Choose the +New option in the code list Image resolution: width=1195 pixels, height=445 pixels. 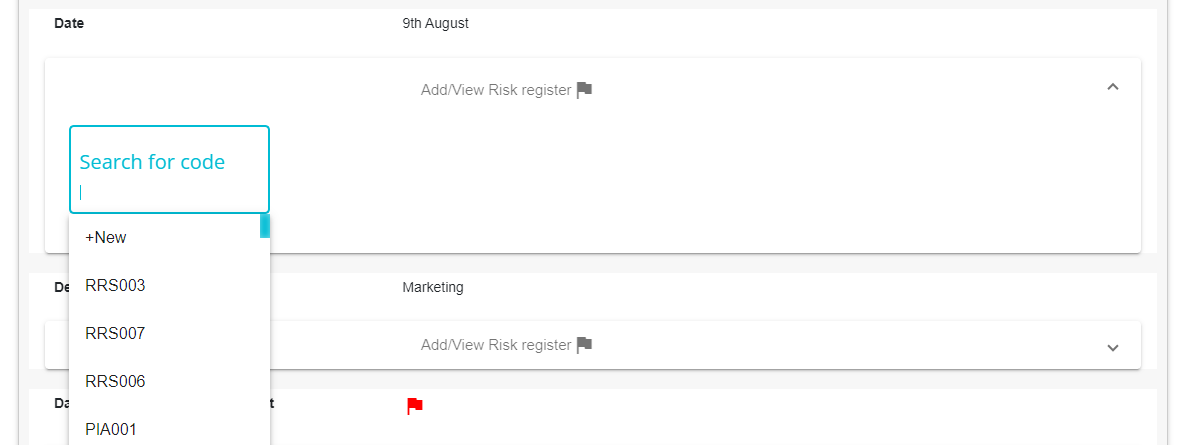pos(165,238)
